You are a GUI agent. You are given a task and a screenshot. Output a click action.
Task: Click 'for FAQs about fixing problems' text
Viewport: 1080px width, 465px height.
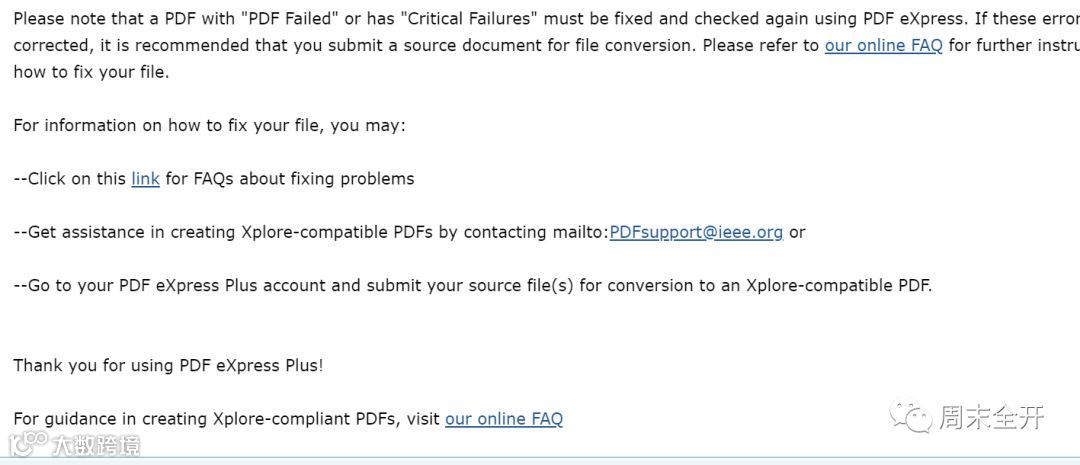click(x=289, y=179)
